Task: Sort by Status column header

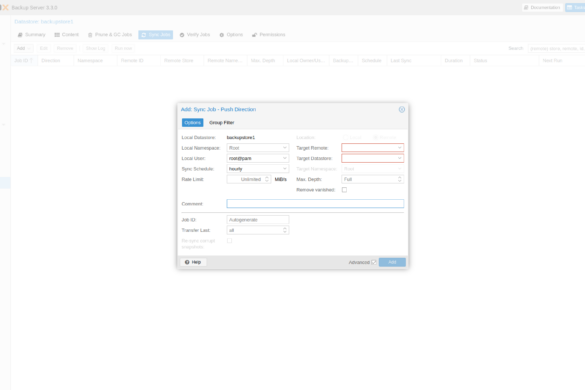Action: click(x=504, y=60)
